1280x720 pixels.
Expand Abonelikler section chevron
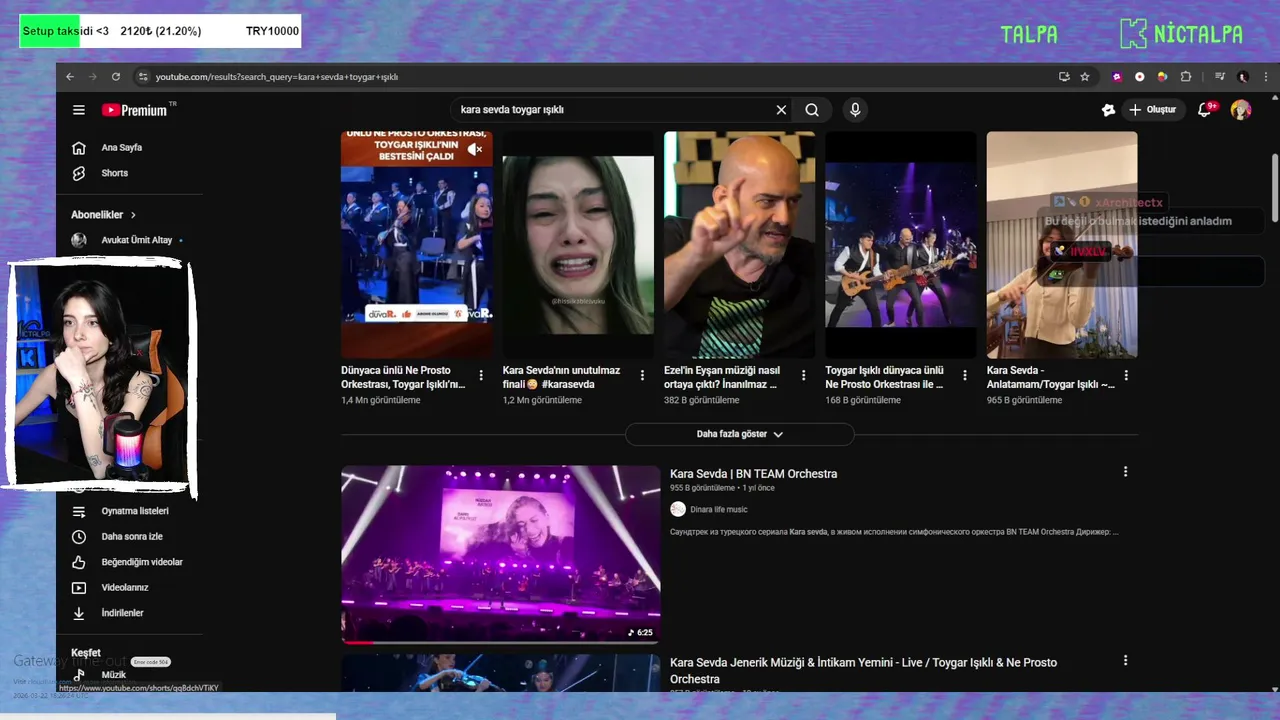[133, 215]
